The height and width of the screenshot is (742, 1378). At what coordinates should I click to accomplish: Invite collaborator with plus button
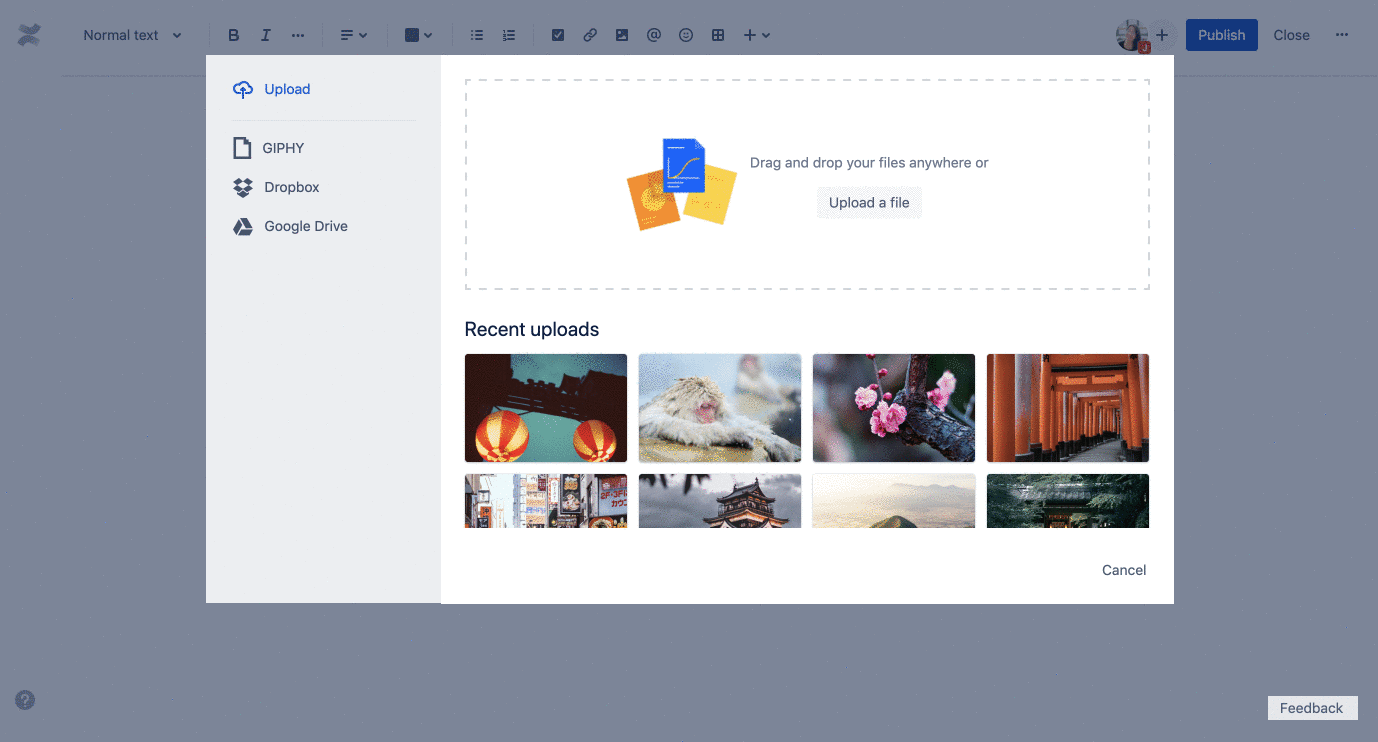(x=1162, y=35)
